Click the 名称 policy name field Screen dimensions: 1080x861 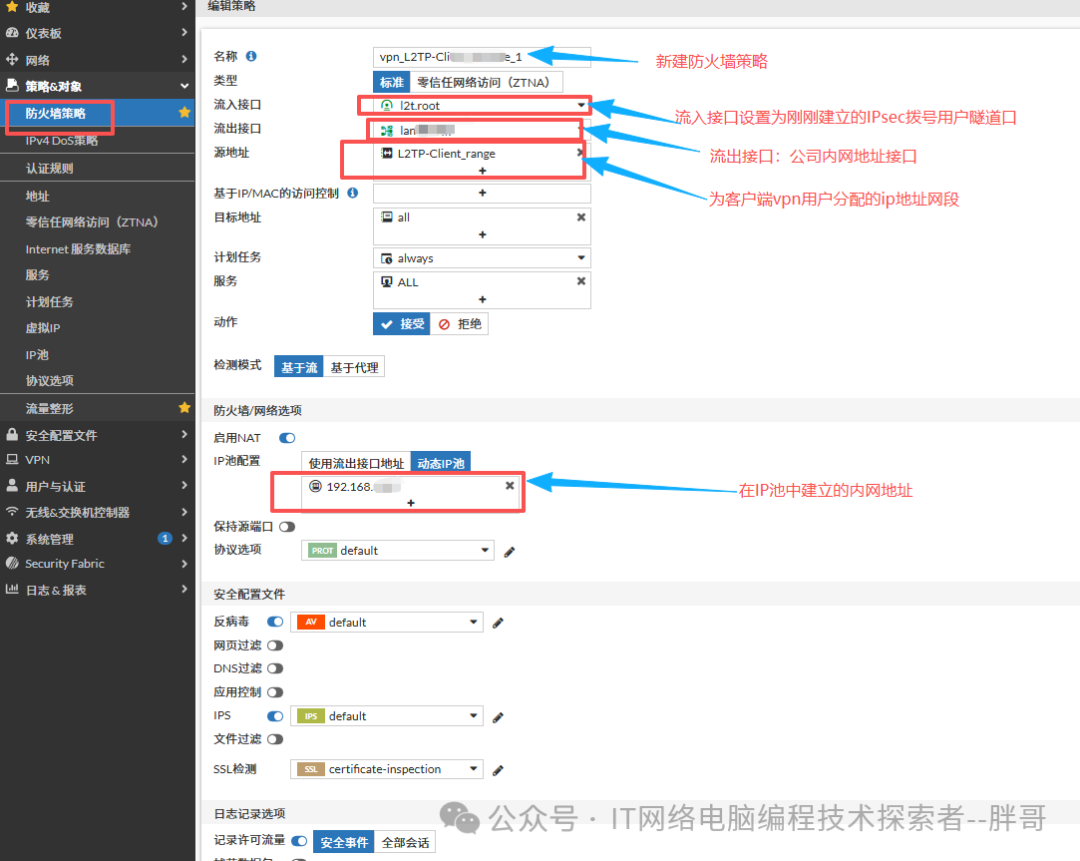click(x=480, y=57)
